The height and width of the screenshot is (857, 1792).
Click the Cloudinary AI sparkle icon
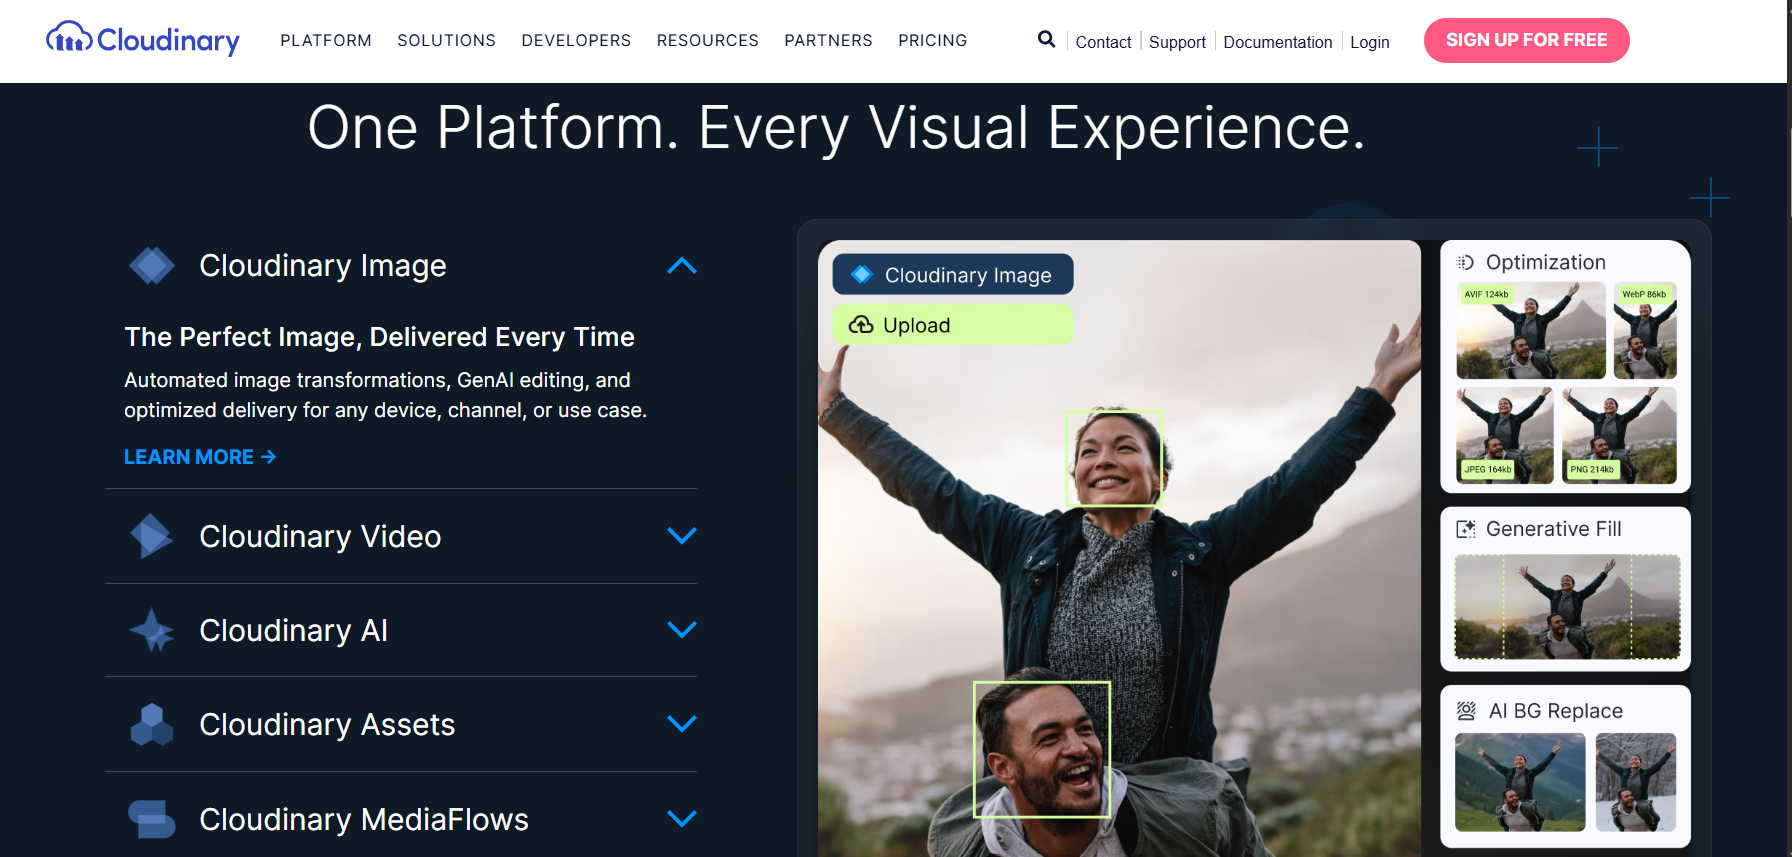tap(152, 630)
